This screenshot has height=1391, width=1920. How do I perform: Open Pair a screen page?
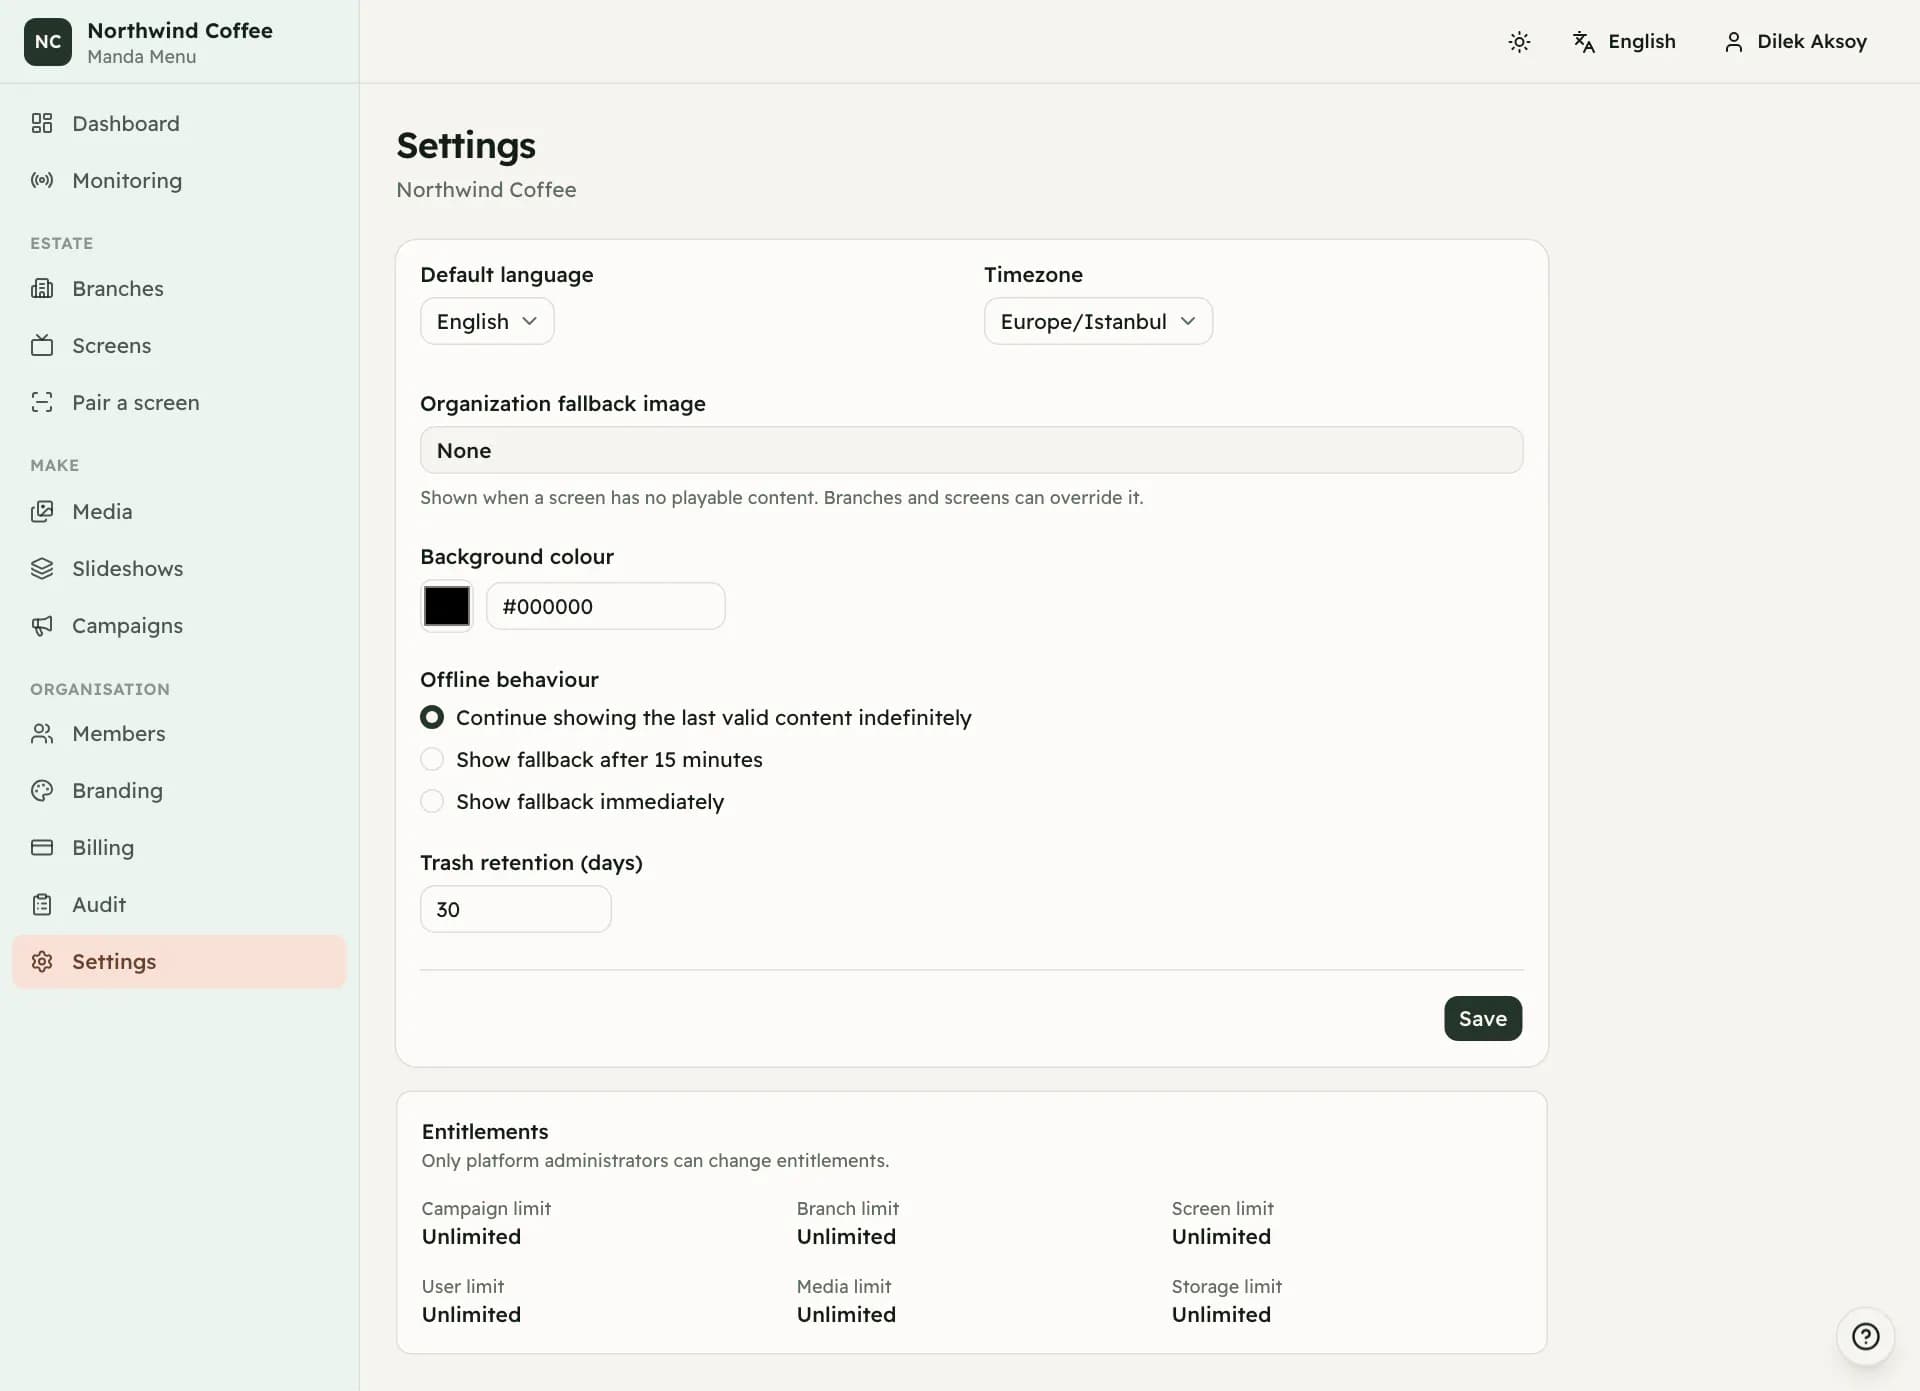pos(179,402)
